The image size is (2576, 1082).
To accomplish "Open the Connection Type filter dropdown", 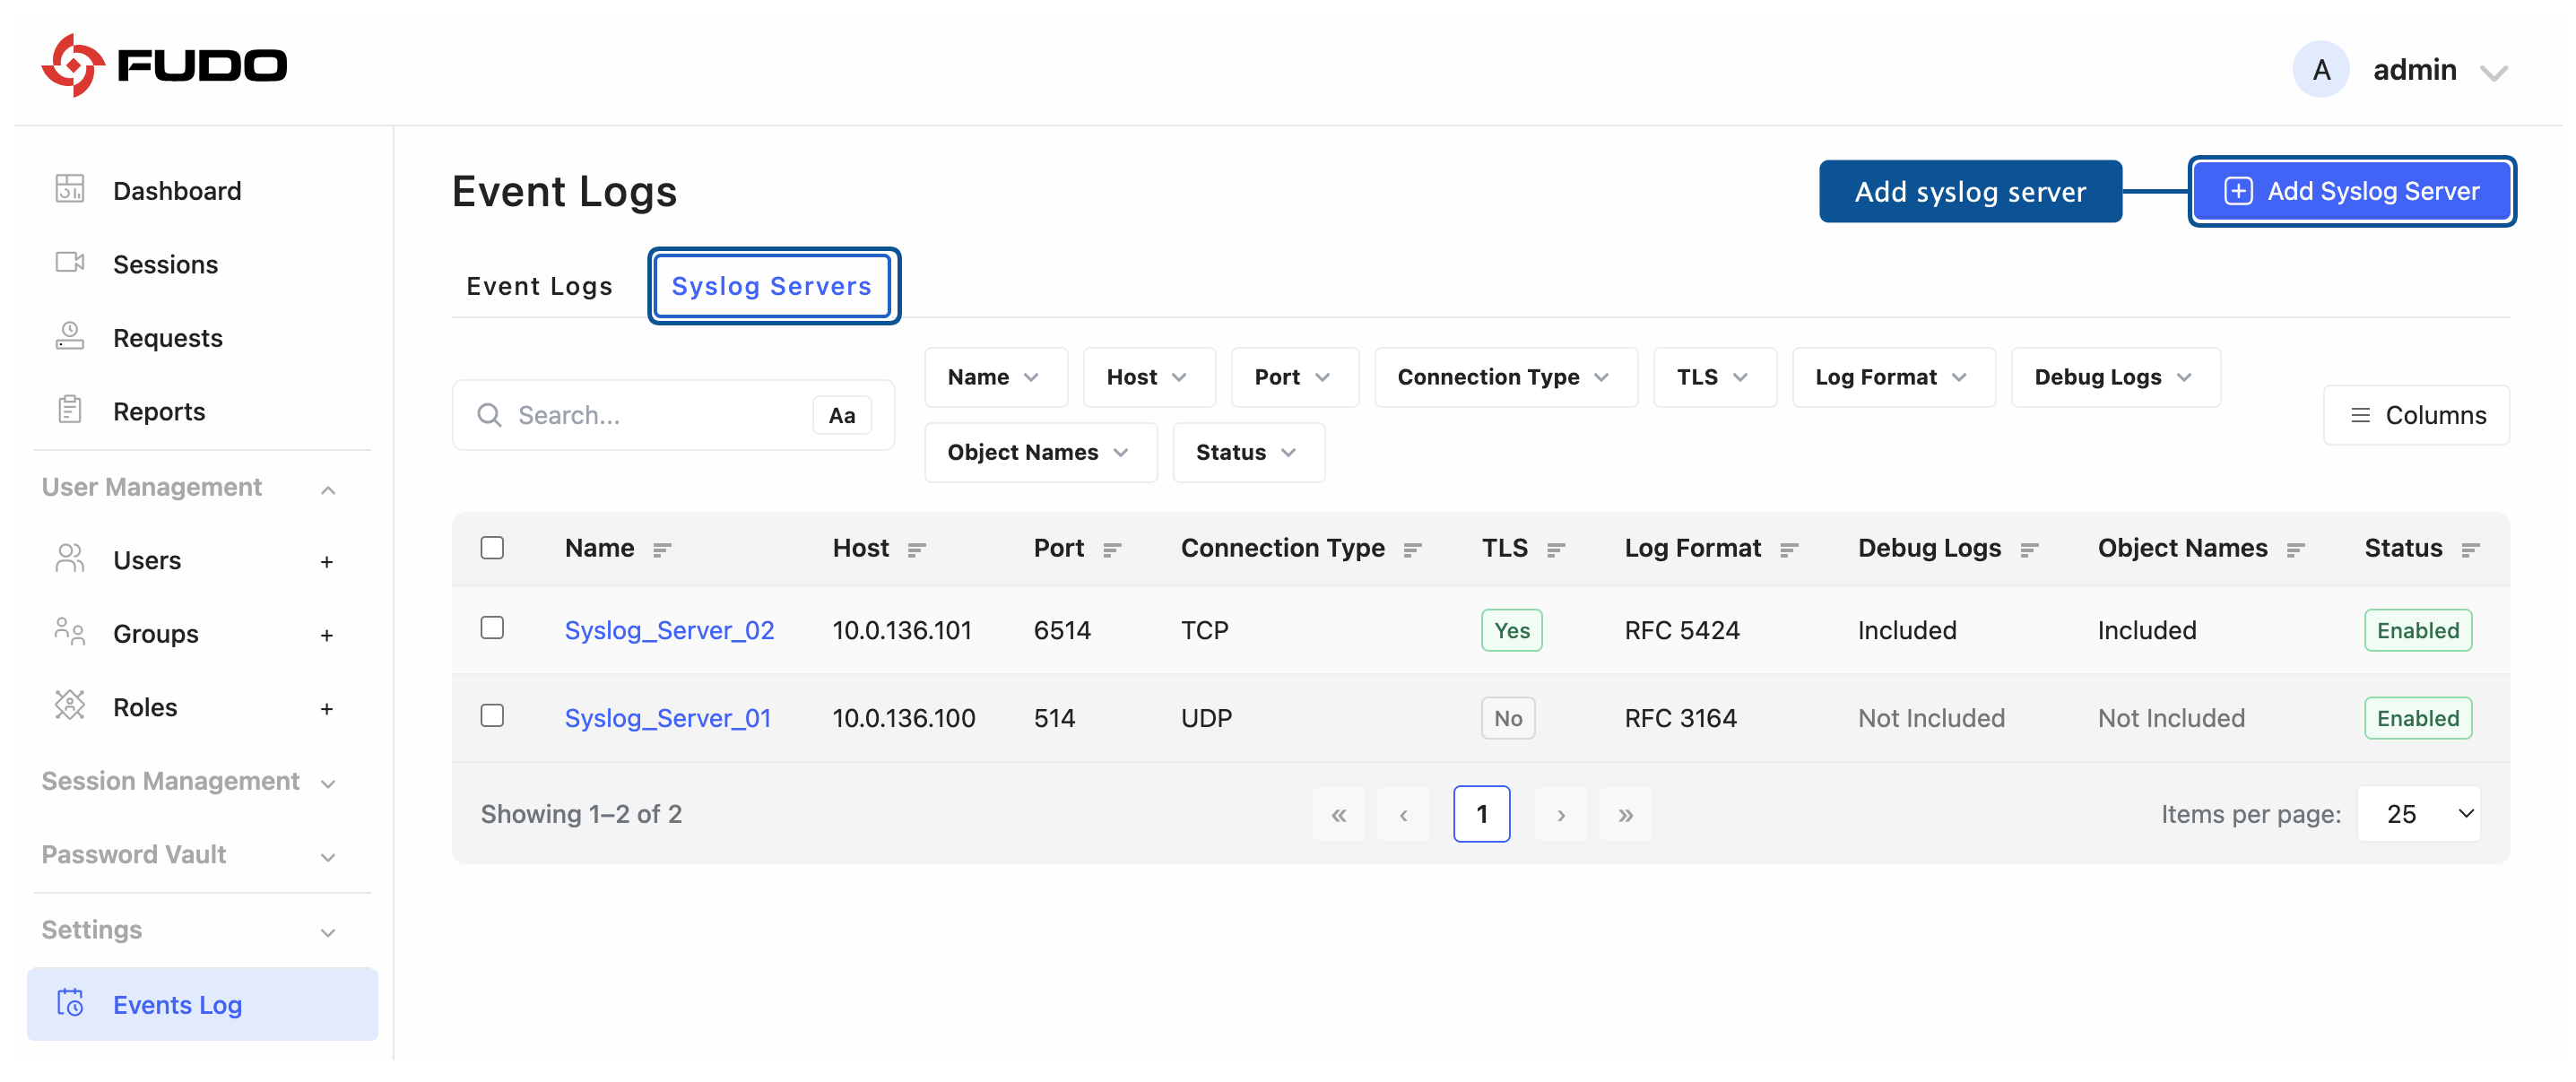I will coord(1505,377).
